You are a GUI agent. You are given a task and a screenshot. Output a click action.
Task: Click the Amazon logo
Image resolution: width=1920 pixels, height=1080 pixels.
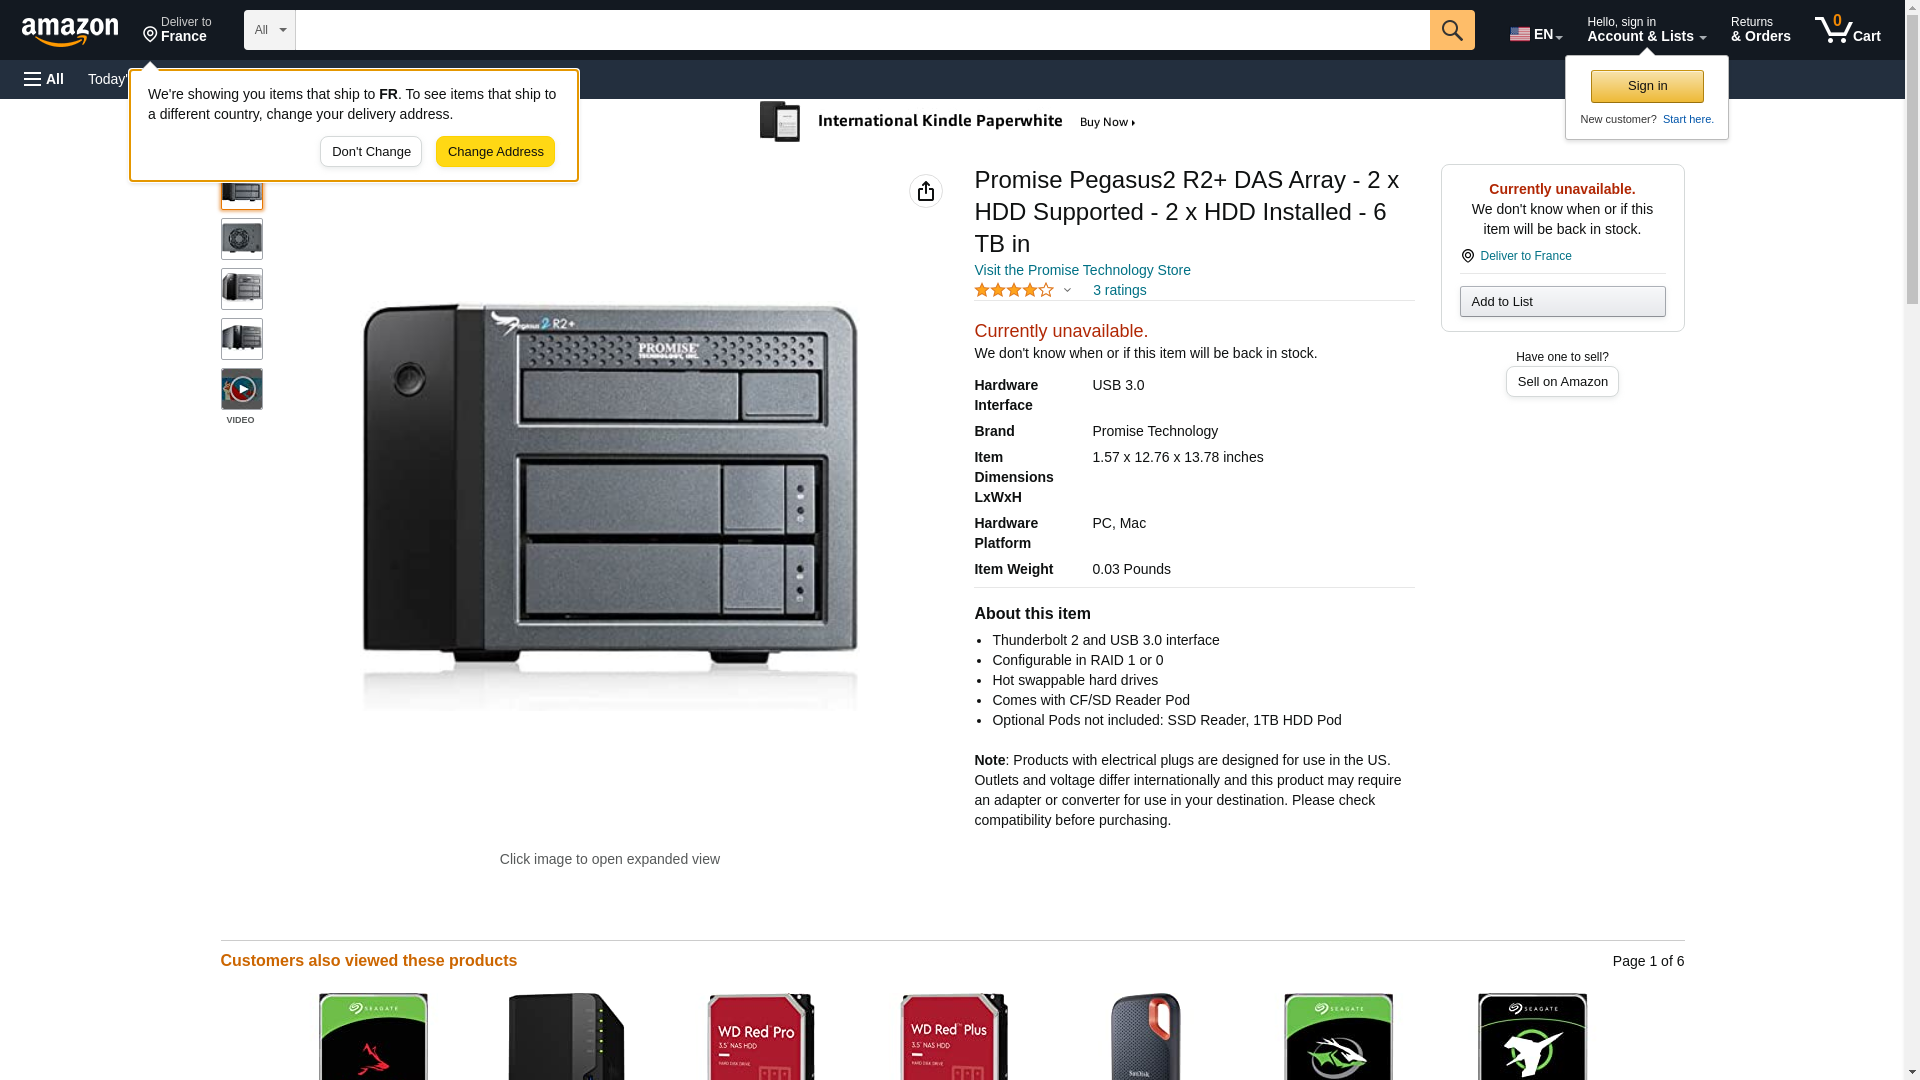(70, 31)
